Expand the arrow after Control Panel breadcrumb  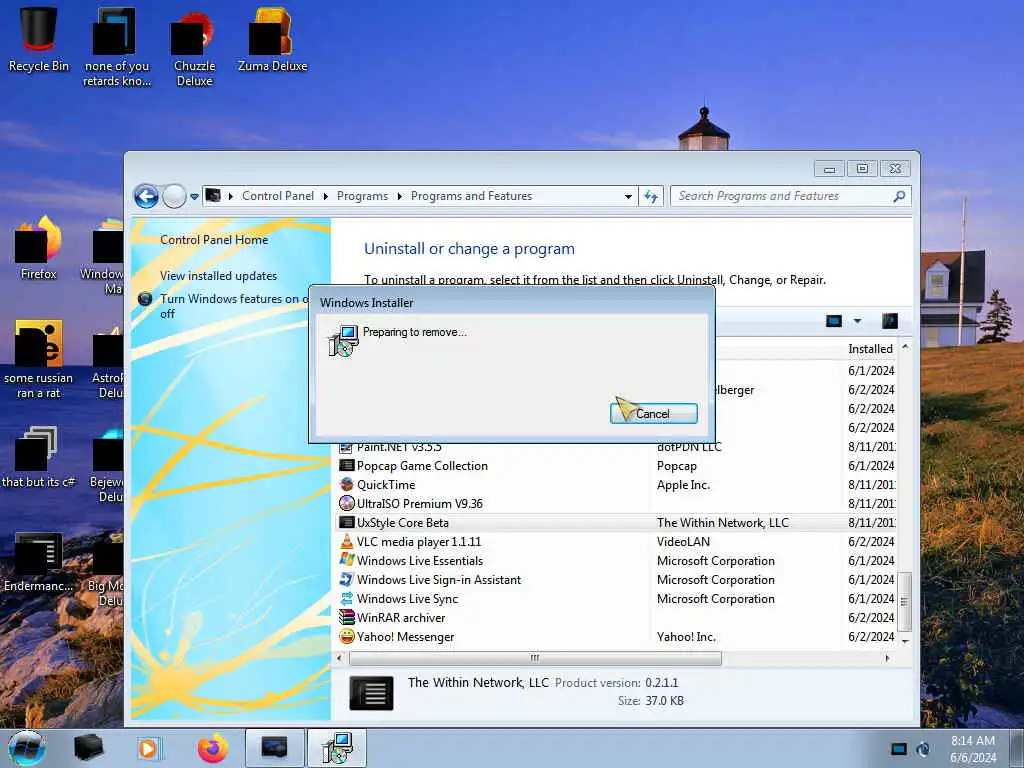click(x=325, y=197)
